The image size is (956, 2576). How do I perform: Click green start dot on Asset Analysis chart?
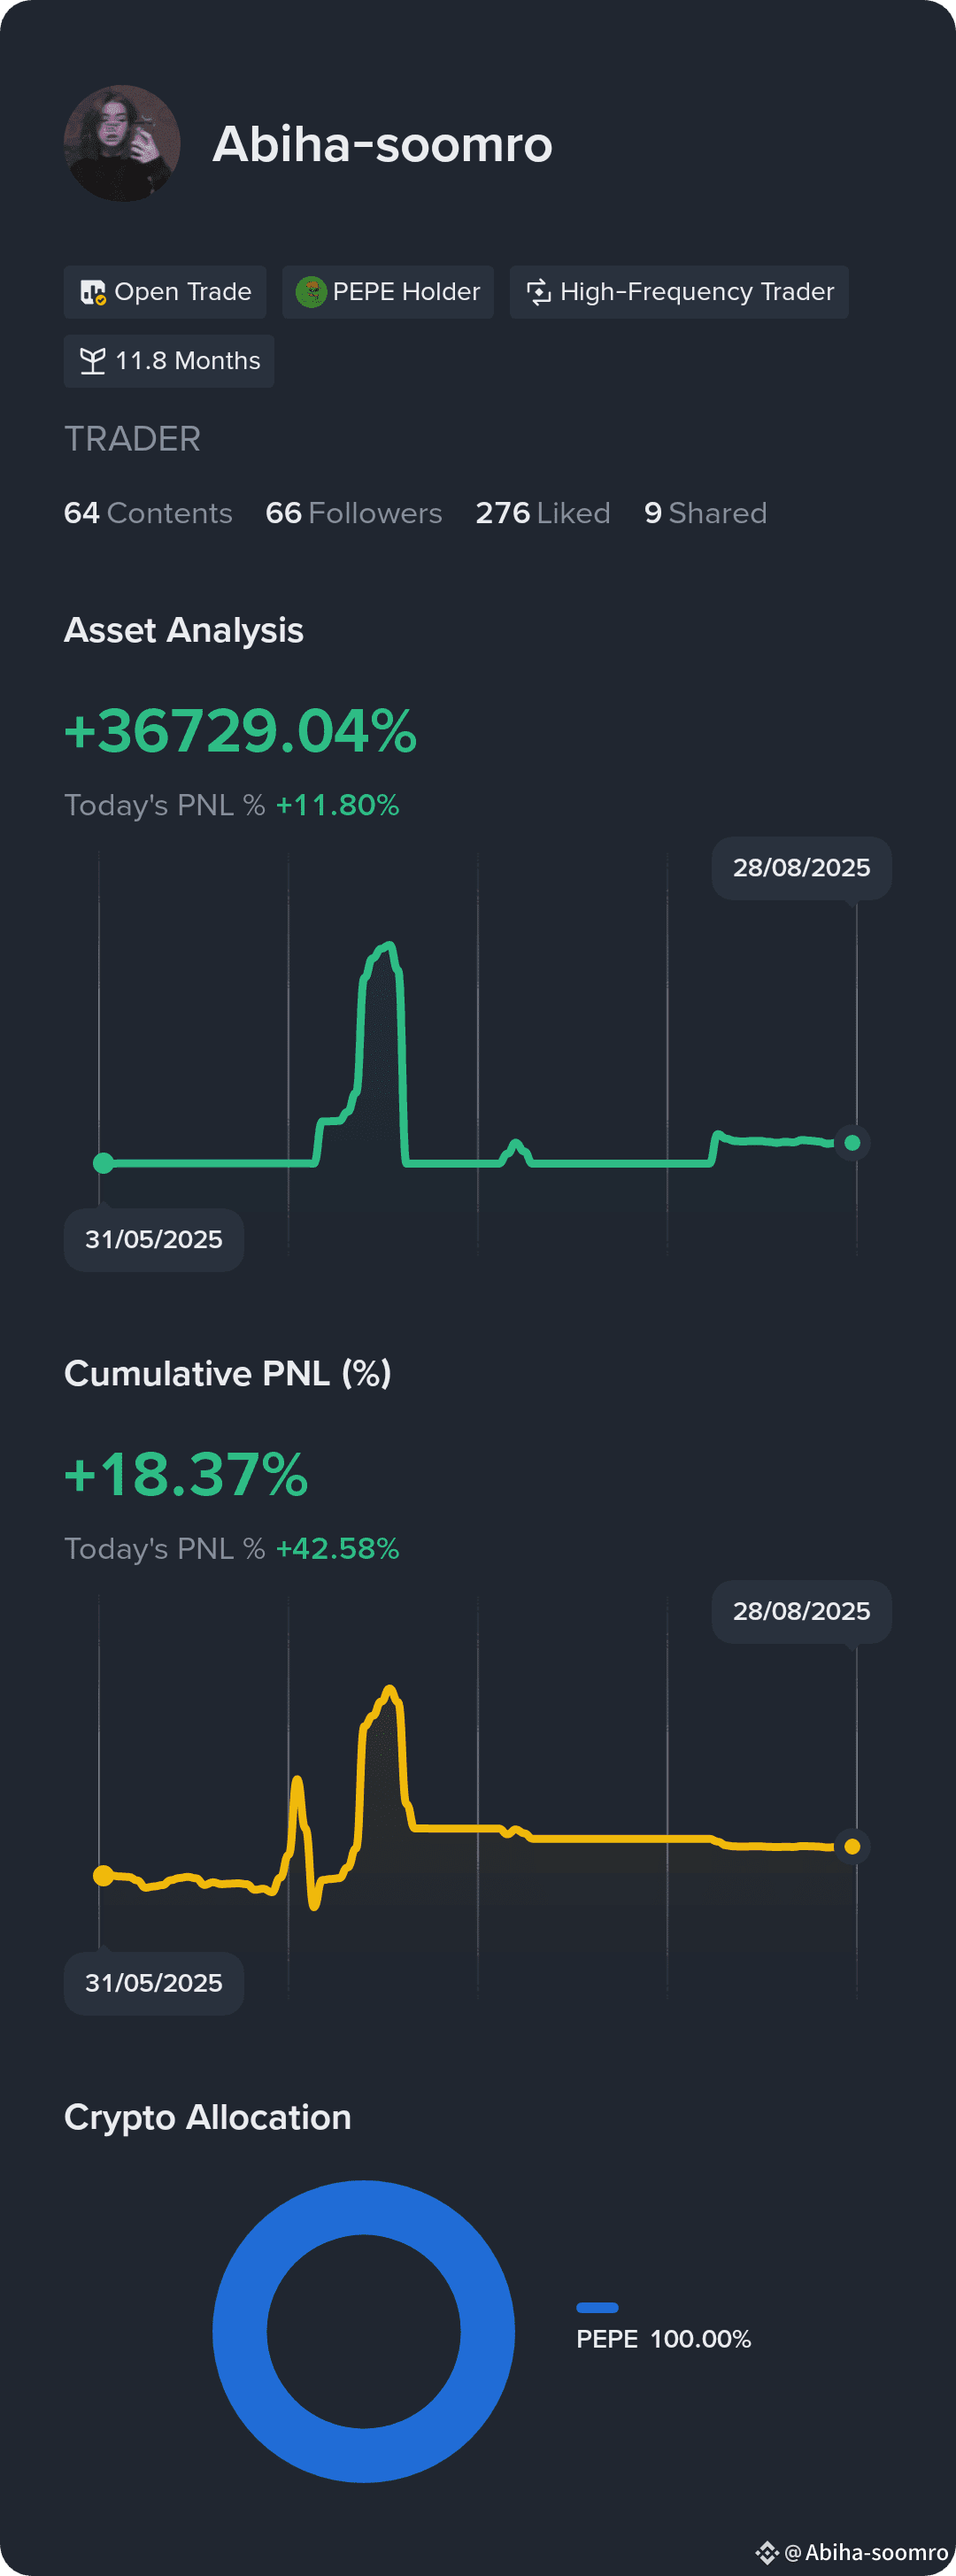click(103, 1163)
